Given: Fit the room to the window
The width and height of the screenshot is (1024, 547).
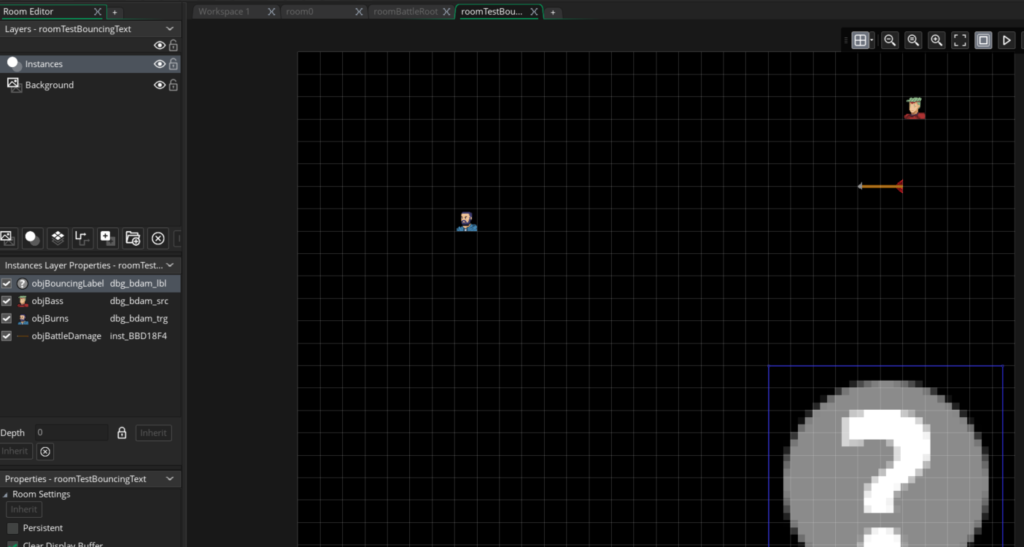Looking at the screenshot, I should pyautogui.click(x=960, y=40).
